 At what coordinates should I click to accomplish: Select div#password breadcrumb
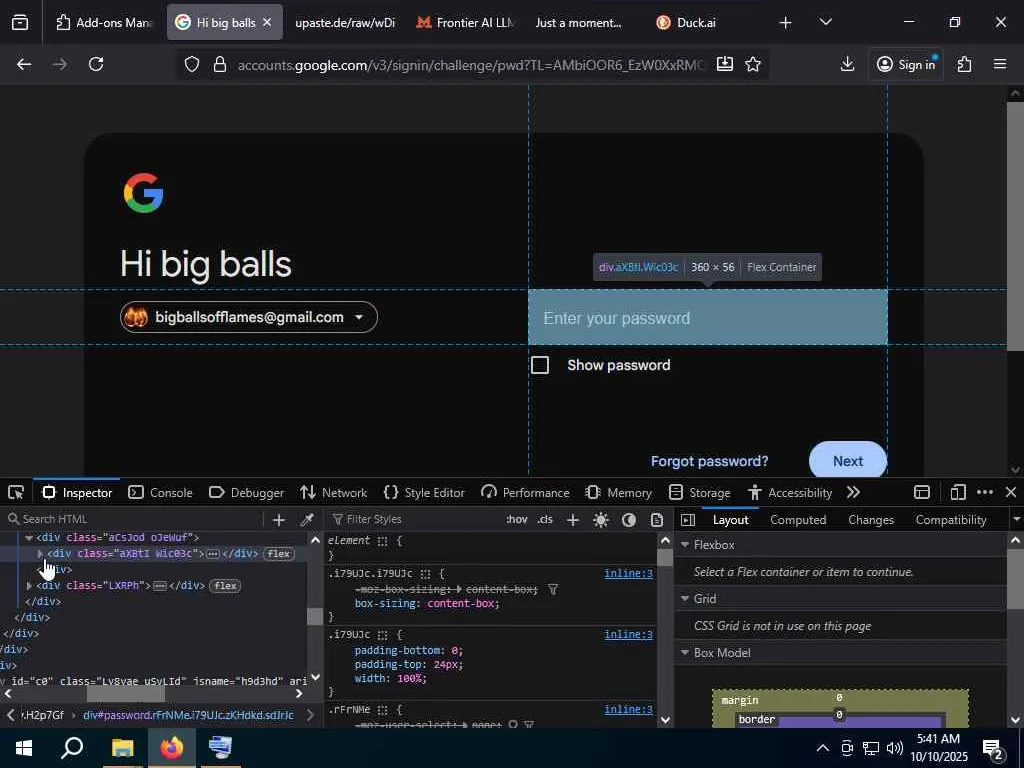[188, 715]
